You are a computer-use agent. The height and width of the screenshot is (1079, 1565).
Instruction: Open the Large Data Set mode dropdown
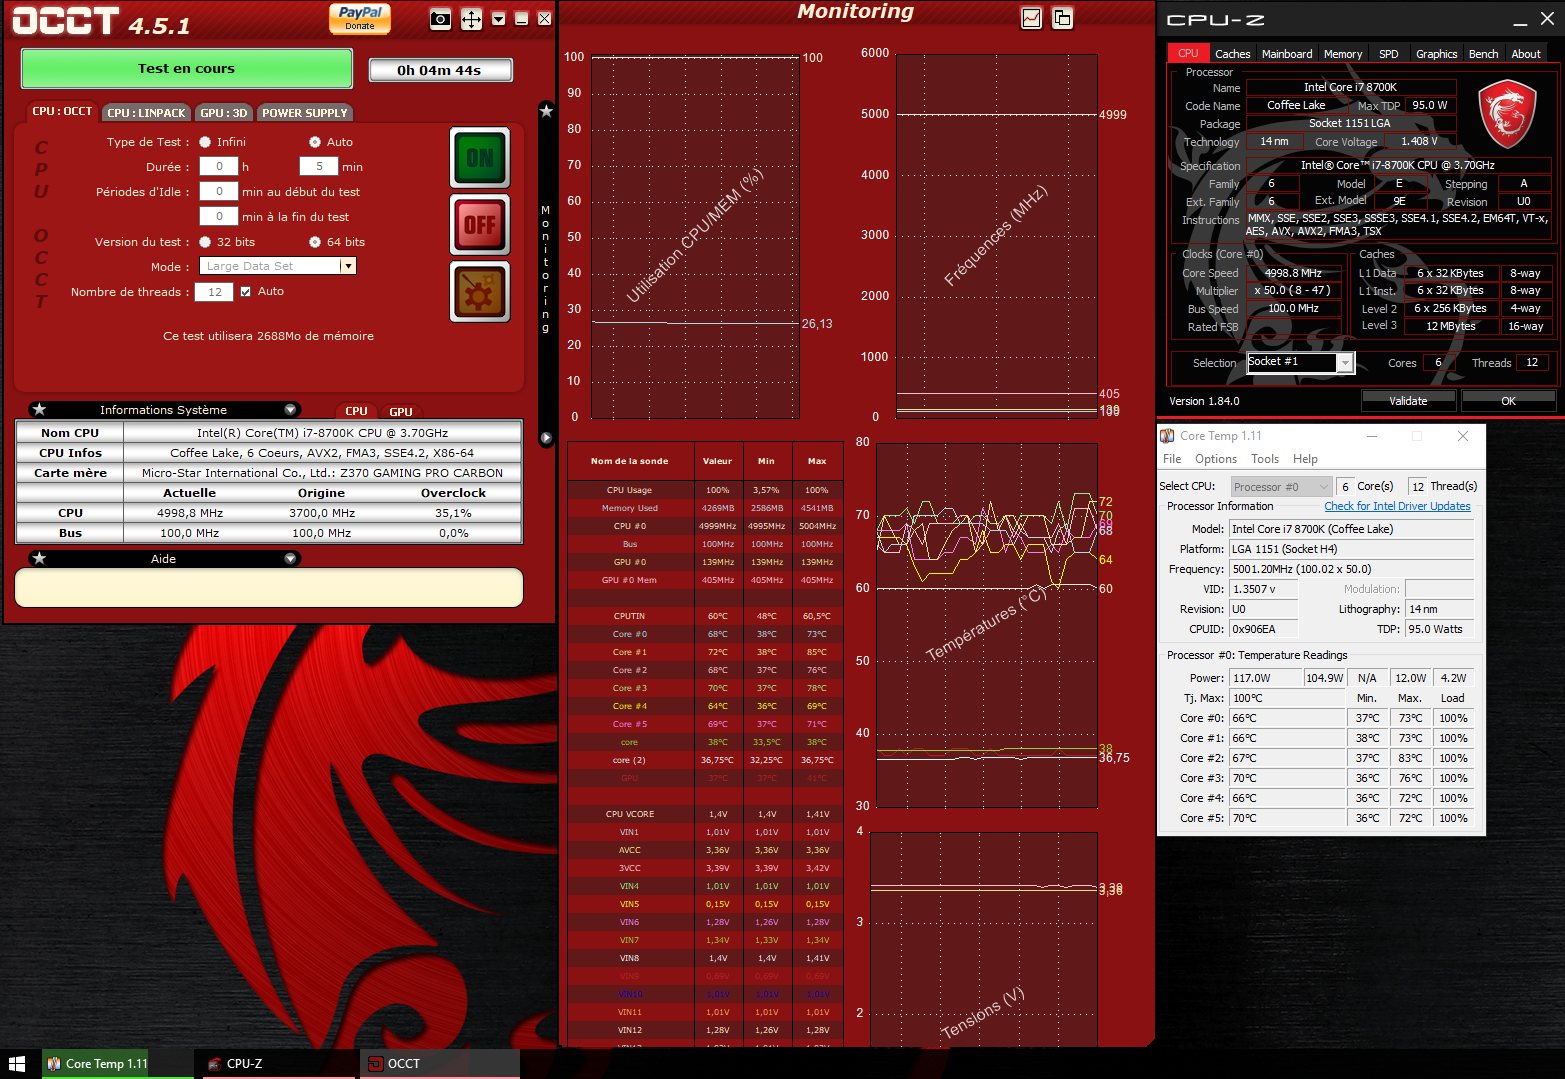click(x=347, y=266)
